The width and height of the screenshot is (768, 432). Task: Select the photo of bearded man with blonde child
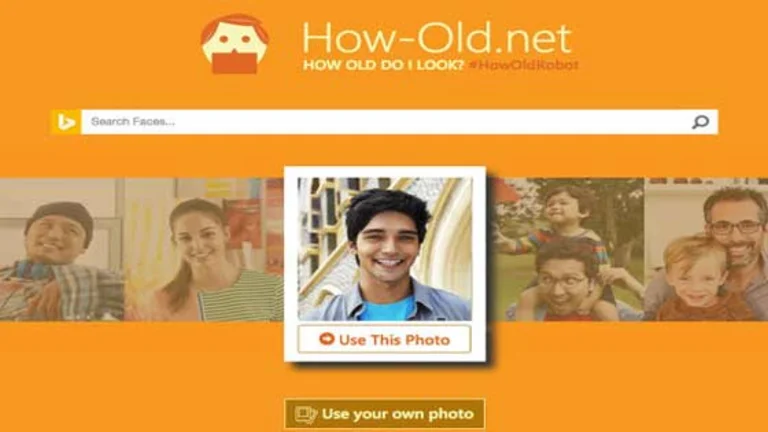706,249
